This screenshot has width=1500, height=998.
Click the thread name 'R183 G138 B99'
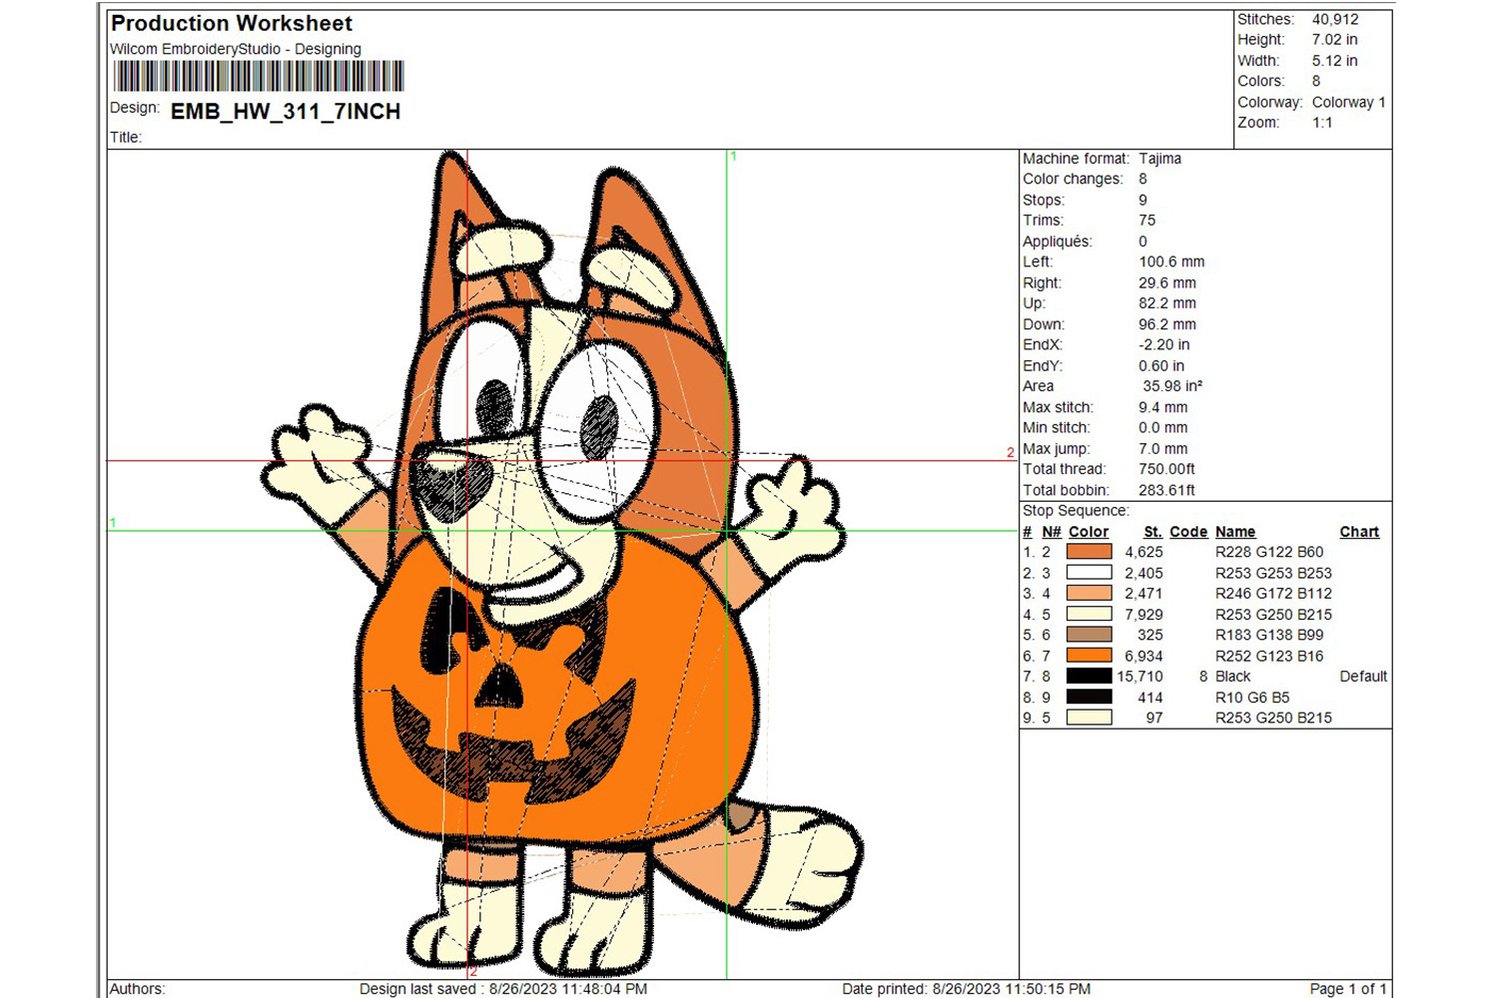(x=1270, y=635)
